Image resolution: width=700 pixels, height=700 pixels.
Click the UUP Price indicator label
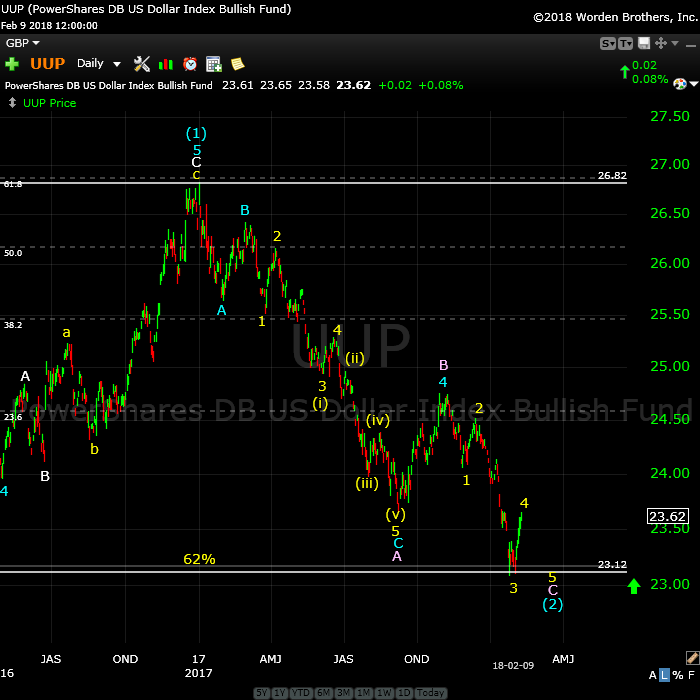(x=50, y=103)
